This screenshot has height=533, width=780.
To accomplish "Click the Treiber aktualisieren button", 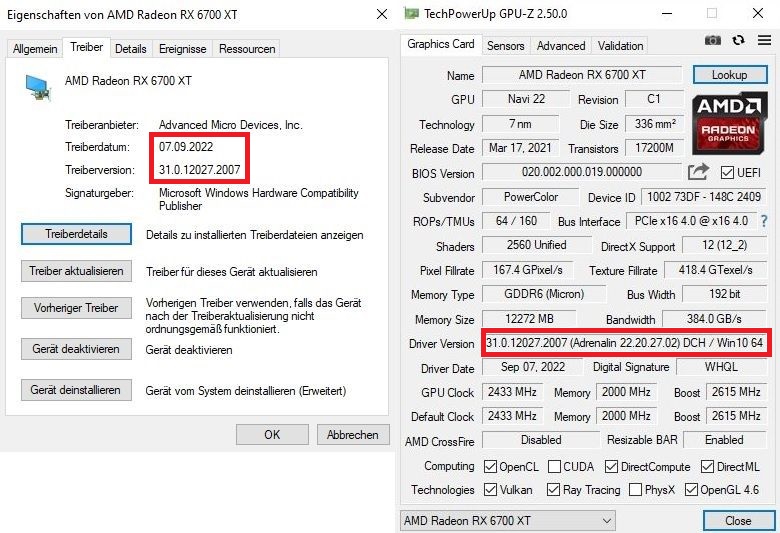I will [76, 271].
